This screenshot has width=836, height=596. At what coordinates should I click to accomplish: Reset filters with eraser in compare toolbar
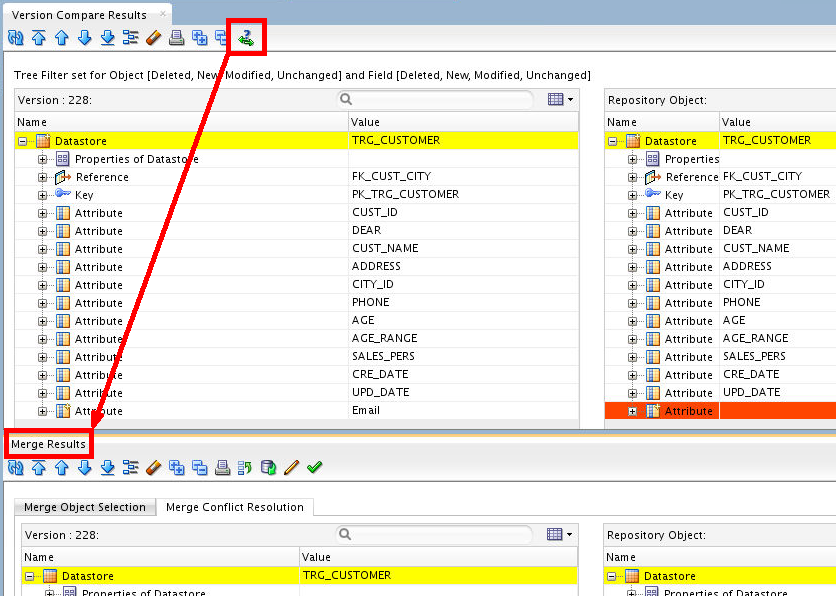[x=154, y=38]
